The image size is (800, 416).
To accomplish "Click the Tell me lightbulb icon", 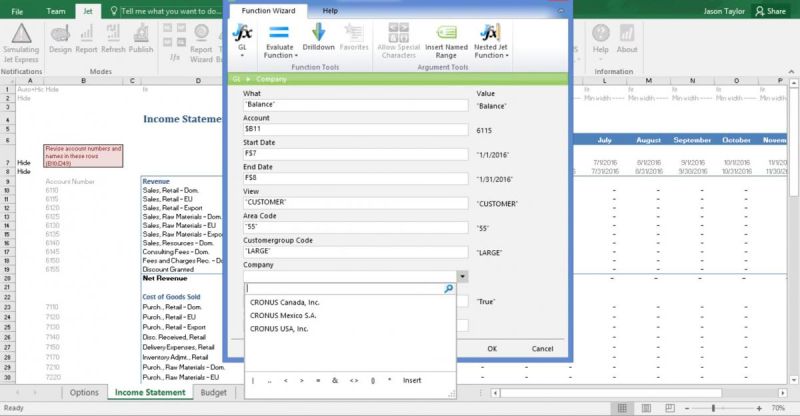I will (114, 11).
